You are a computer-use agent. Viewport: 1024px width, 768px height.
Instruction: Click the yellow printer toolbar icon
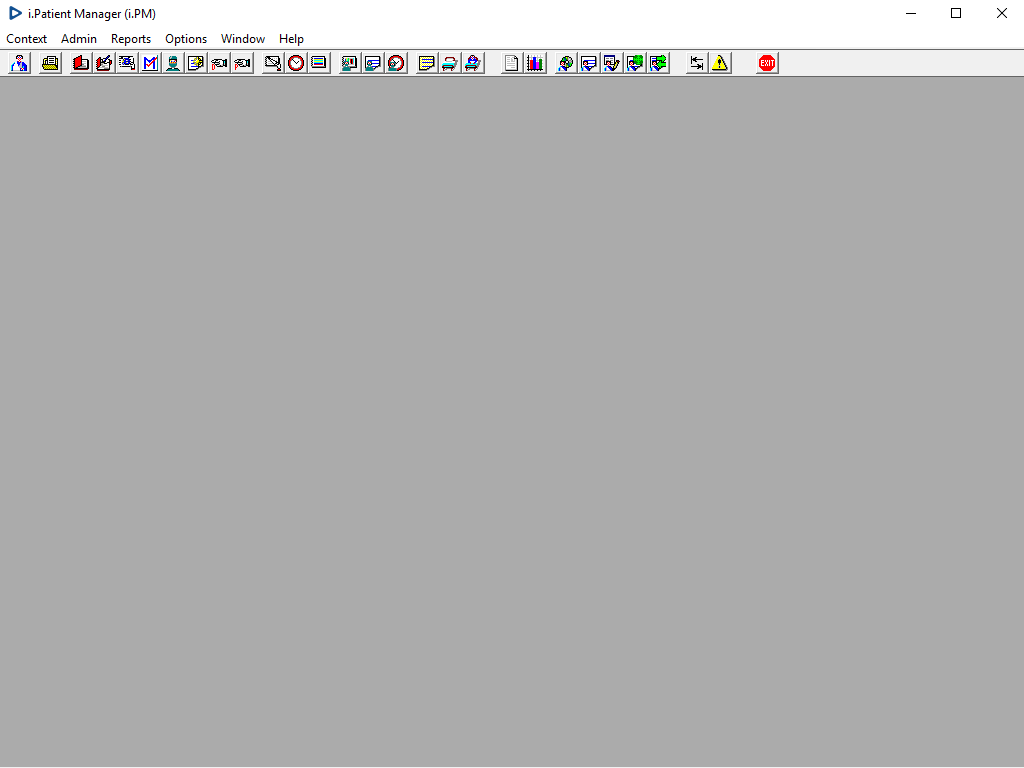coord(50,63)
